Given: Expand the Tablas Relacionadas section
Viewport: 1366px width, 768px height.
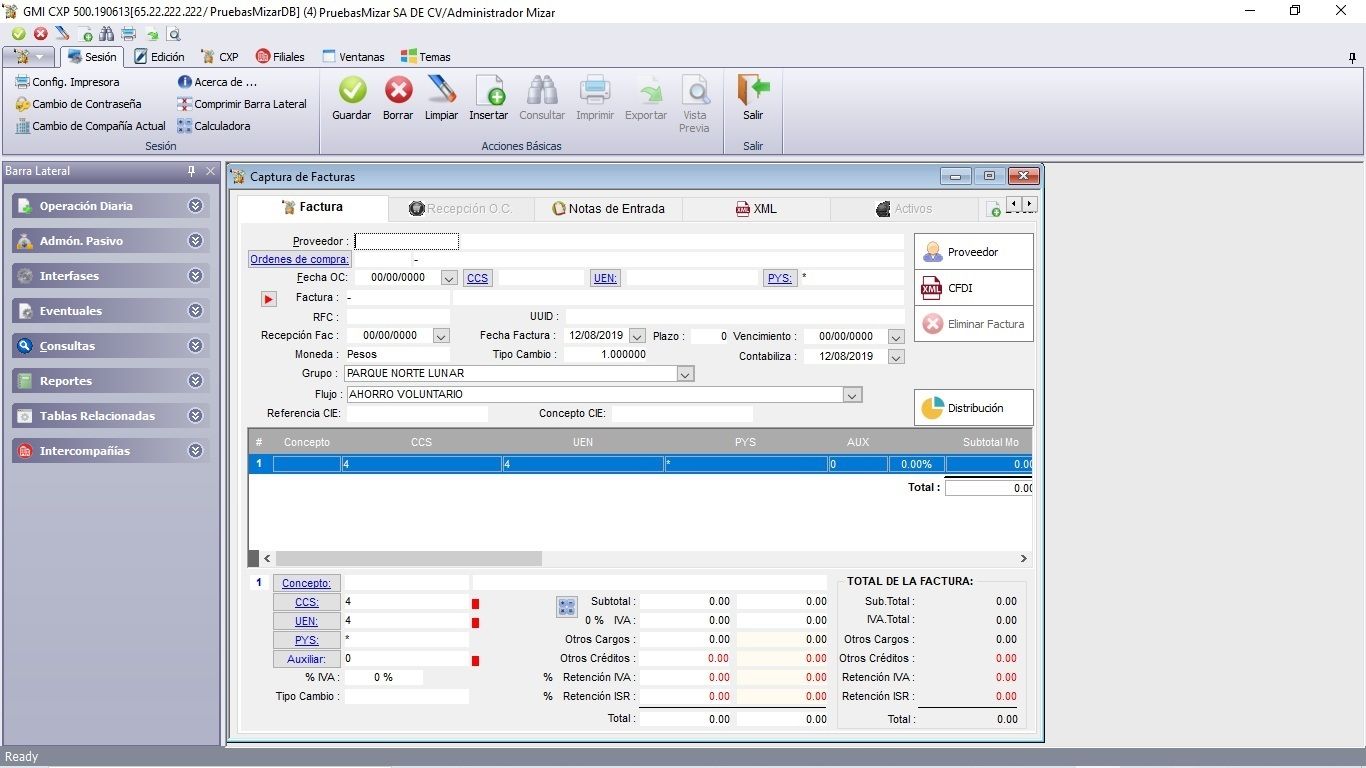Looking at the screenshot, I should [x=195, y=416].
